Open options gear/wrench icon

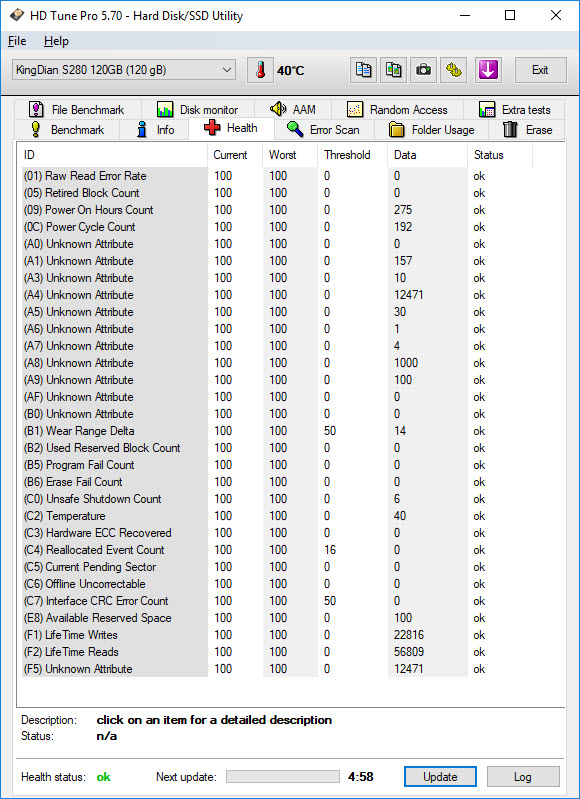pyautogui.click(x=453, y=70)
